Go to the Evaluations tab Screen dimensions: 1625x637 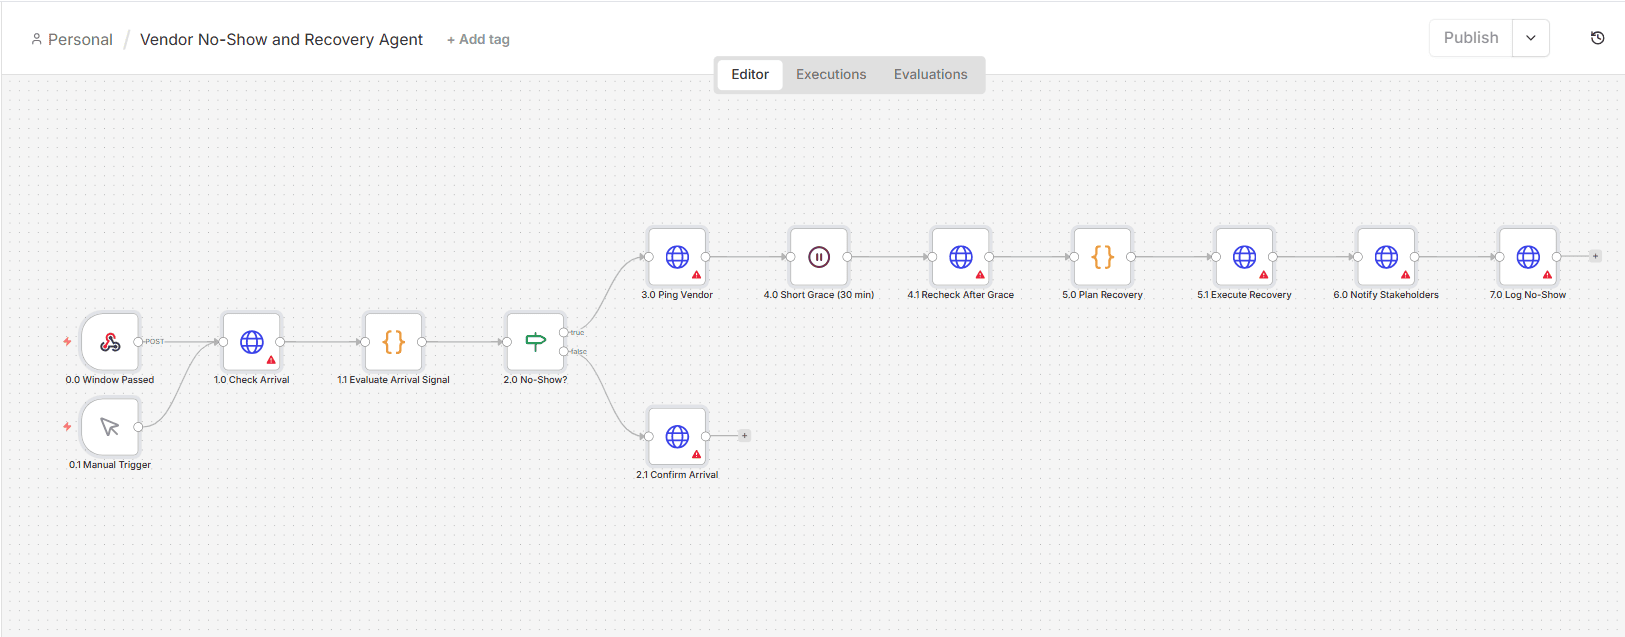coord(931,75)
